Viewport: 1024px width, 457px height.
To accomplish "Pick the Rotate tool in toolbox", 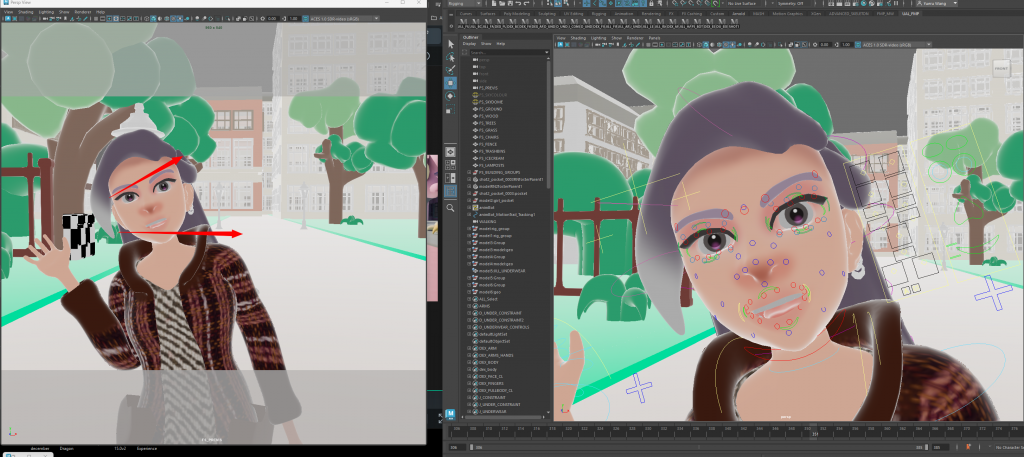I will 451,96.
